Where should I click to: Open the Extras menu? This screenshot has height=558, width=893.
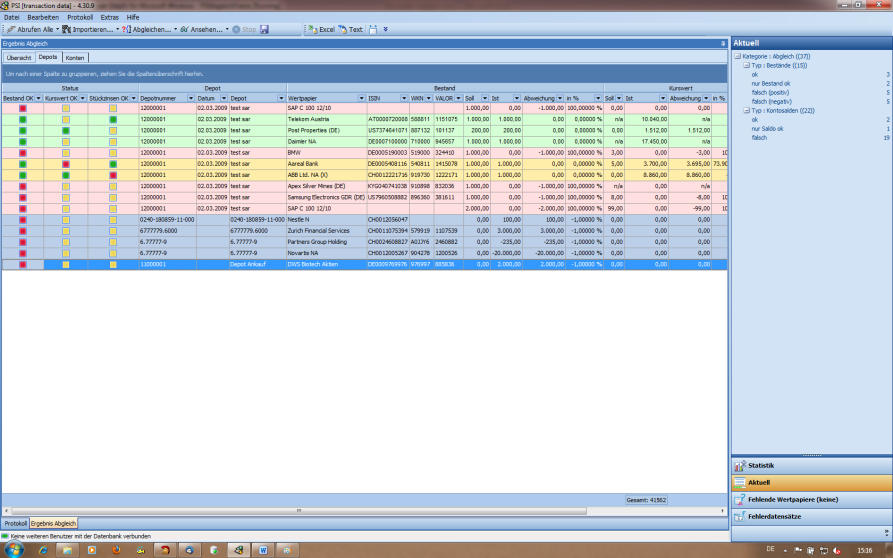[109, 17]
